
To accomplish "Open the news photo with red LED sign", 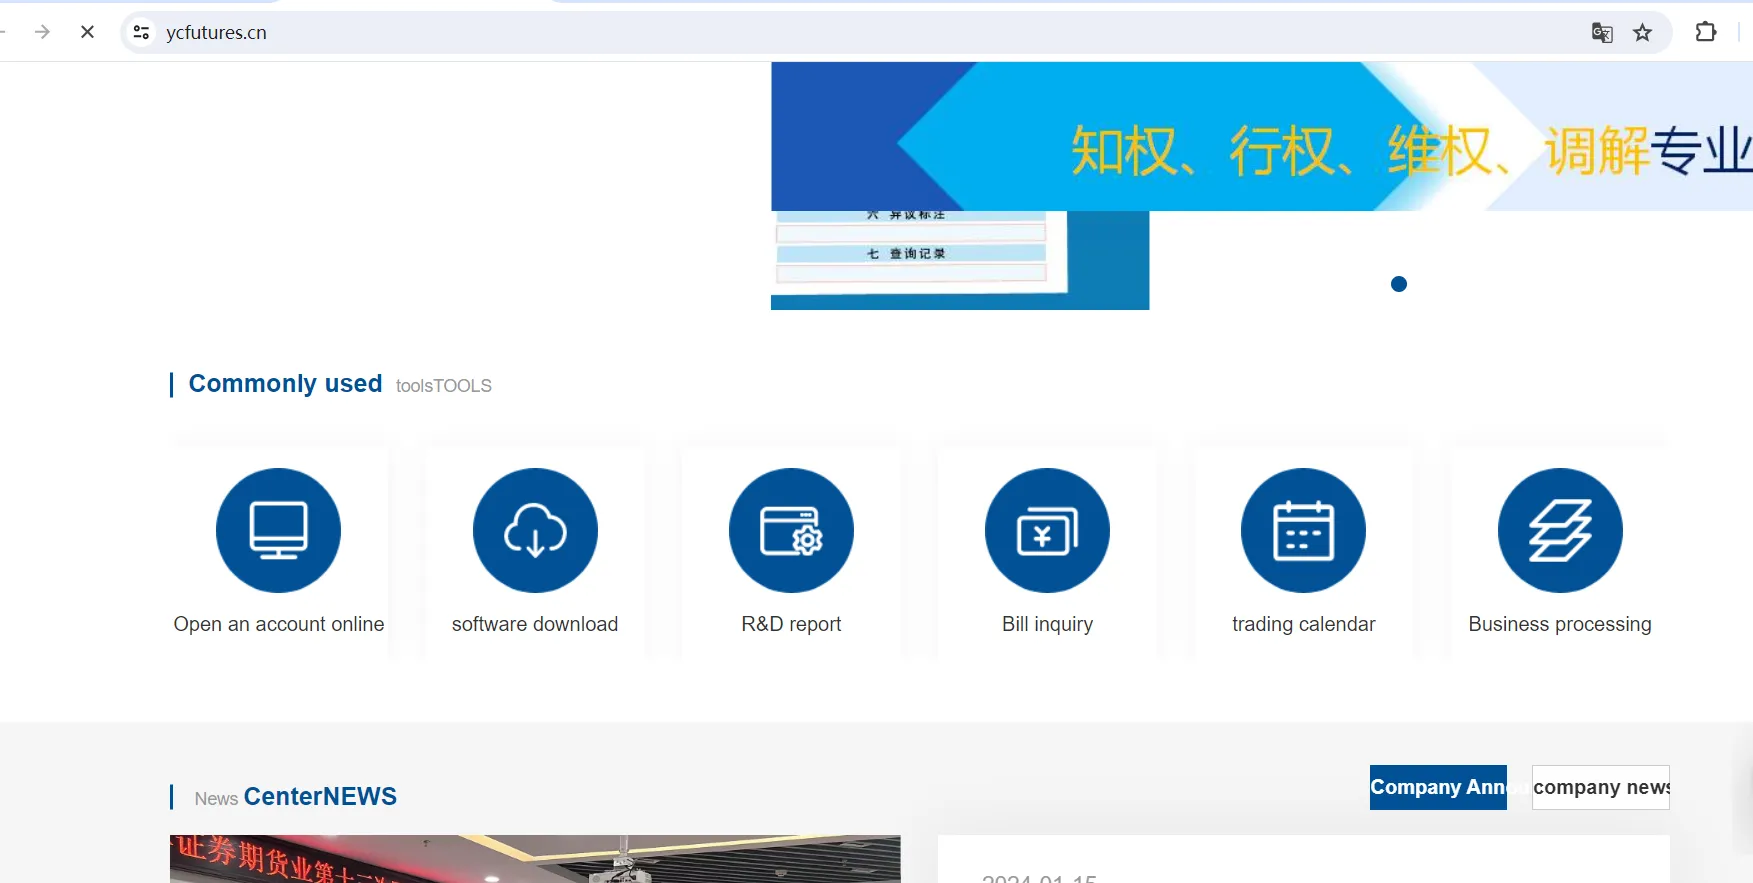I will (x=535, y=859).
